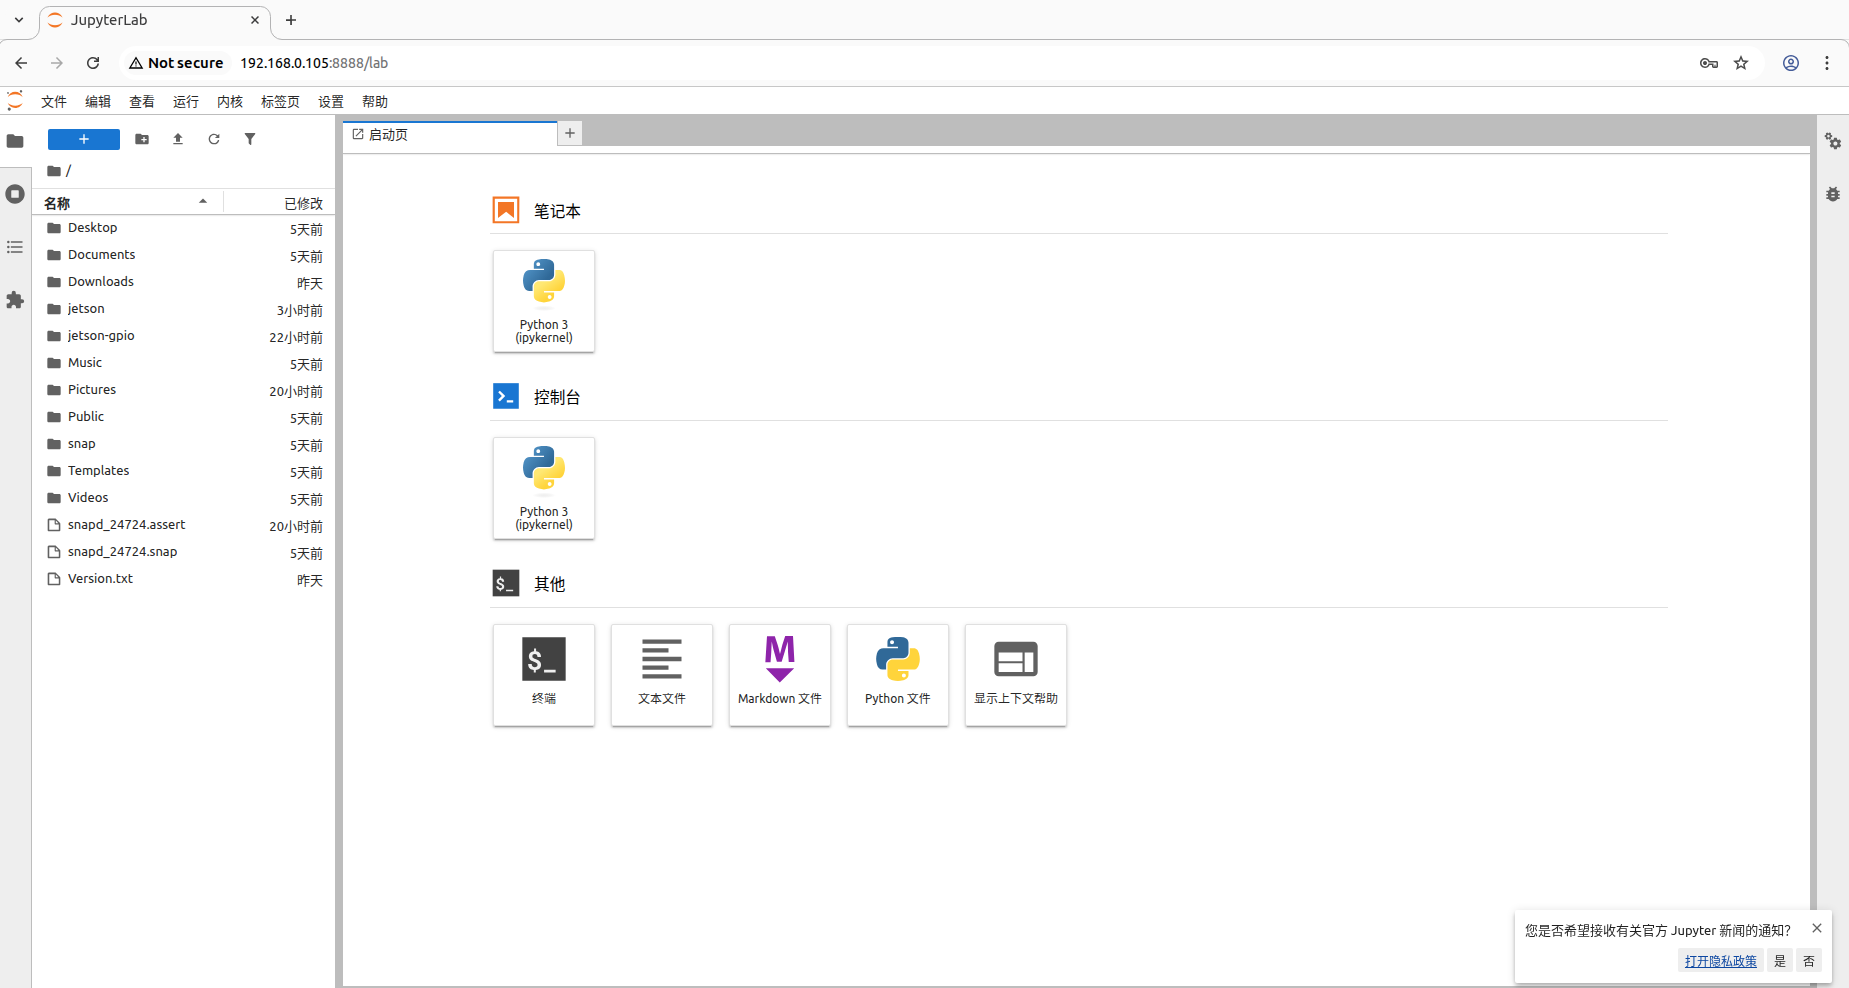The width and height of the screenshot is (1849, 988).
Task: Create a new folder in file browser
Action: 142,139
